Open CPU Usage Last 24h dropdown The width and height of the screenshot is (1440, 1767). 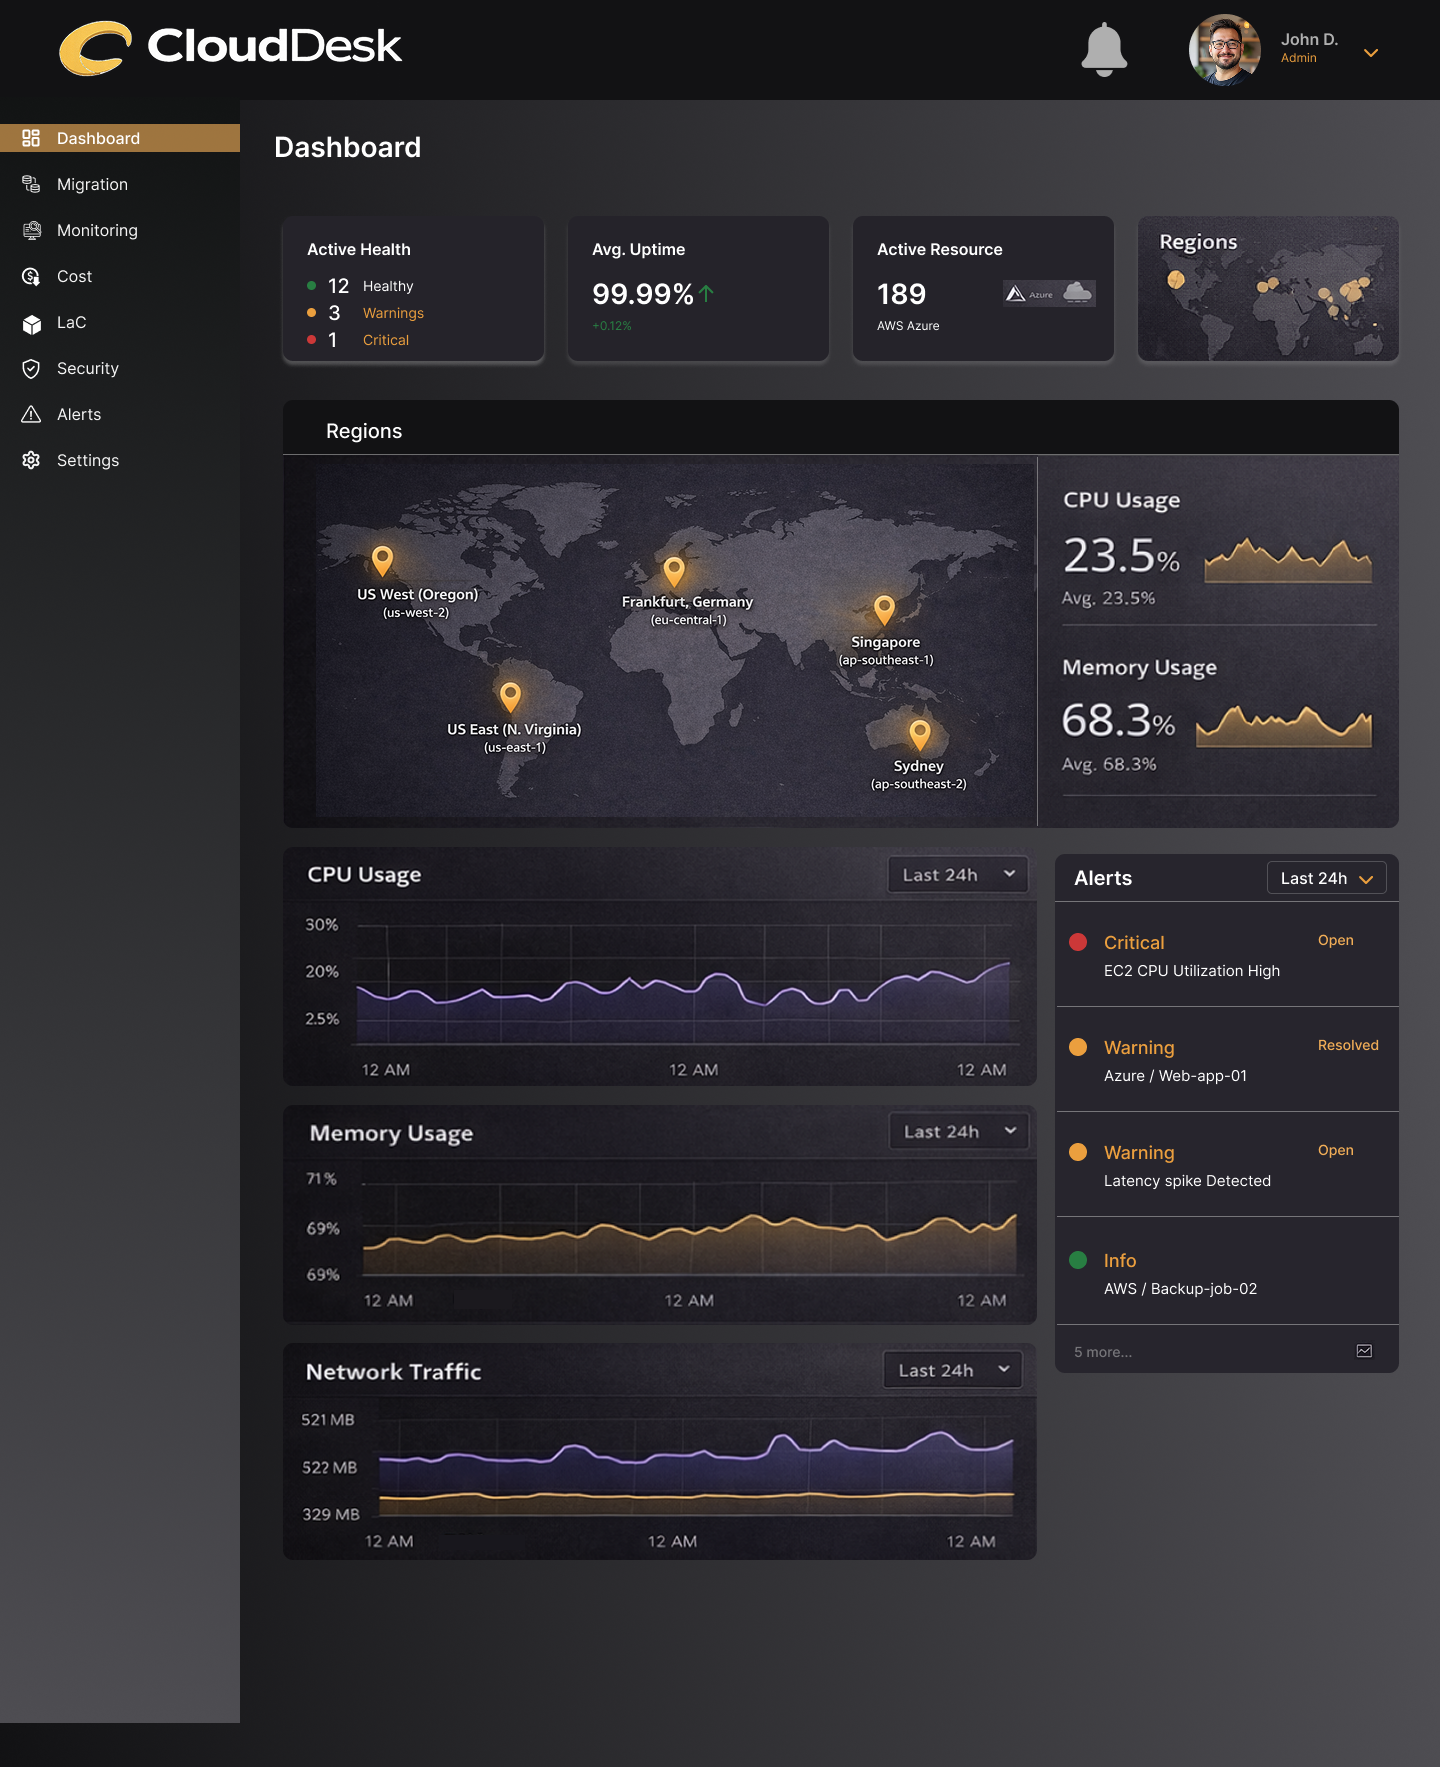pyautogui.click(x=958, y=875)
